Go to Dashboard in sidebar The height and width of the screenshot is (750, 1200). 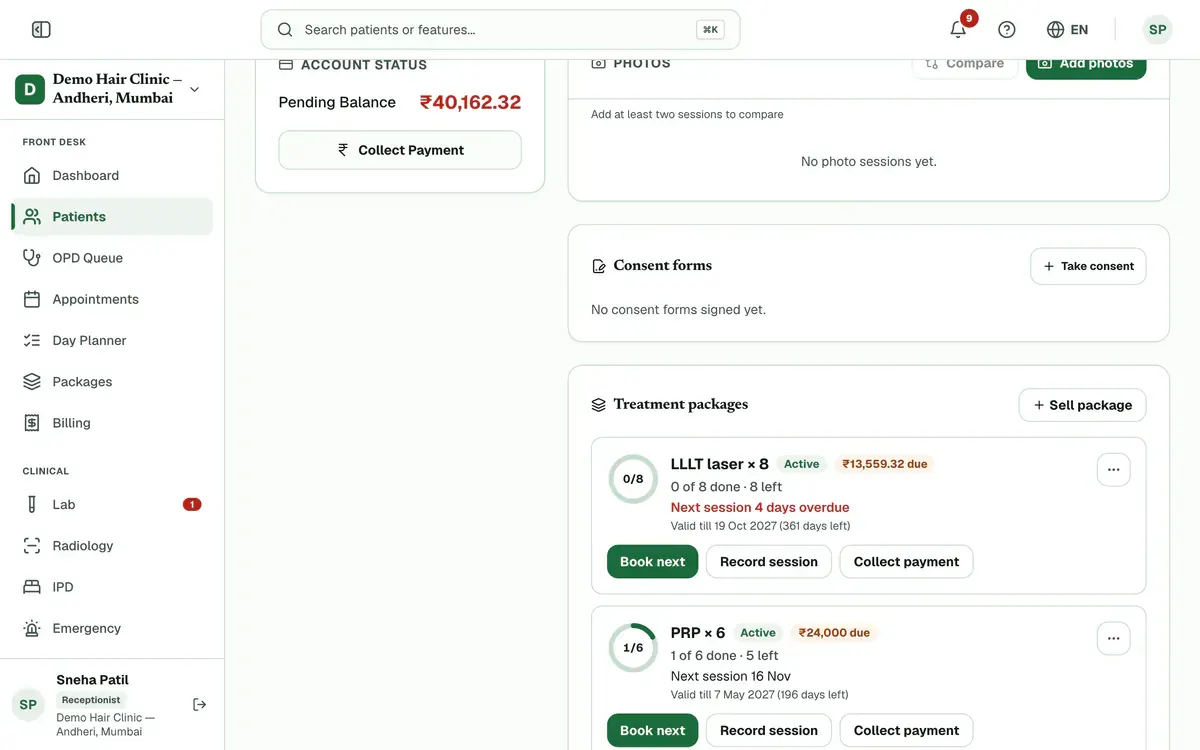(x=112, y=175)
